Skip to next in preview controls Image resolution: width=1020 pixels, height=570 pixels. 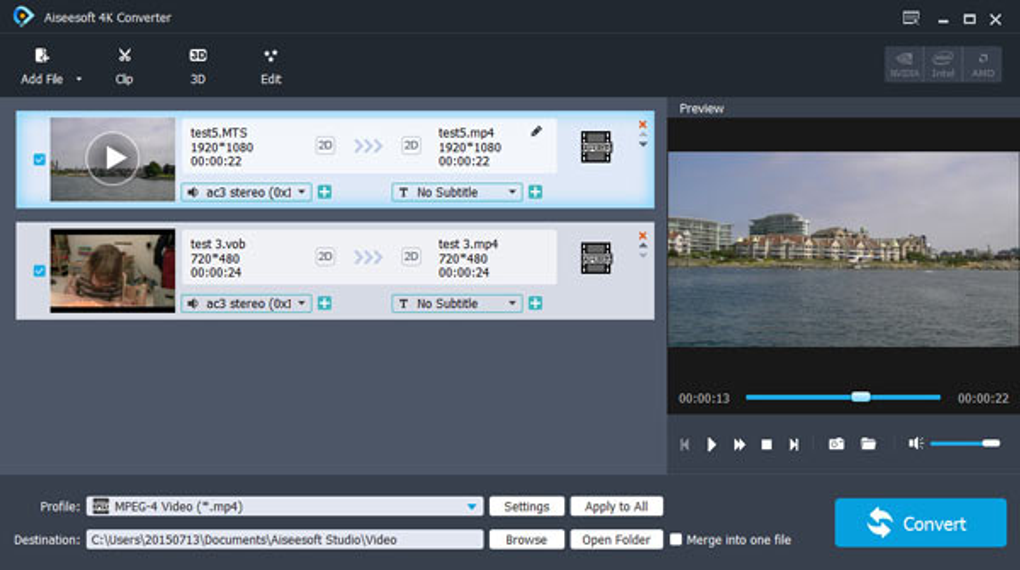tap(794, 444)
